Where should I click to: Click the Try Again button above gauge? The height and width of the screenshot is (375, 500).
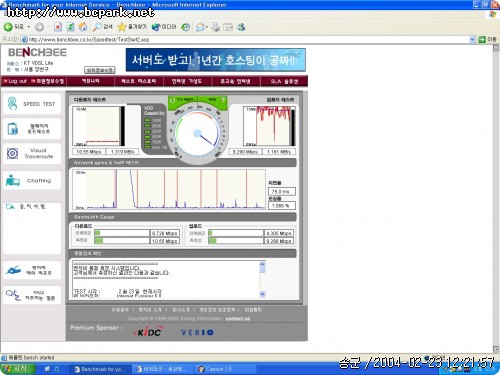click(x=183, y=99)
